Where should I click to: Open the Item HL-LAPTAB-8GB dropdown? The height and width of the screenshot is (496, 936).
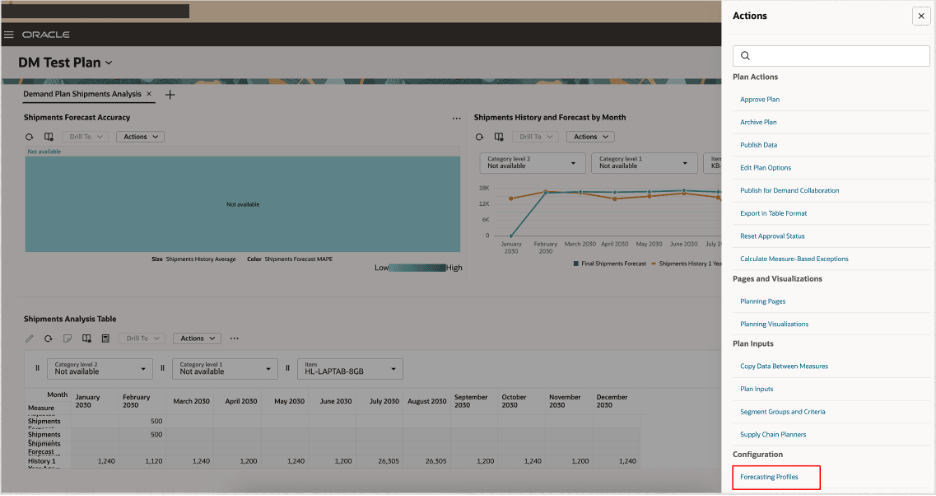350,369
